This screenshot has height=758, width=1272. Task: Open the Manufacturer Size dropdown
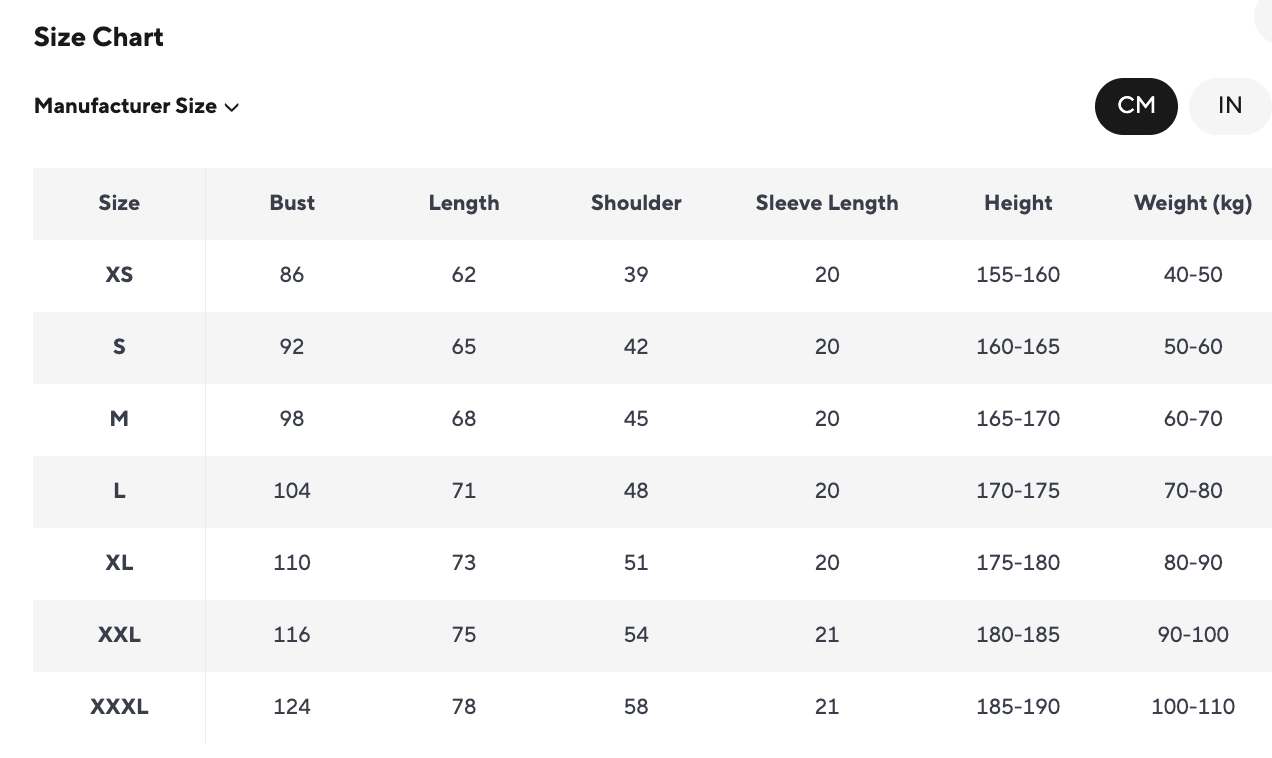137,106
